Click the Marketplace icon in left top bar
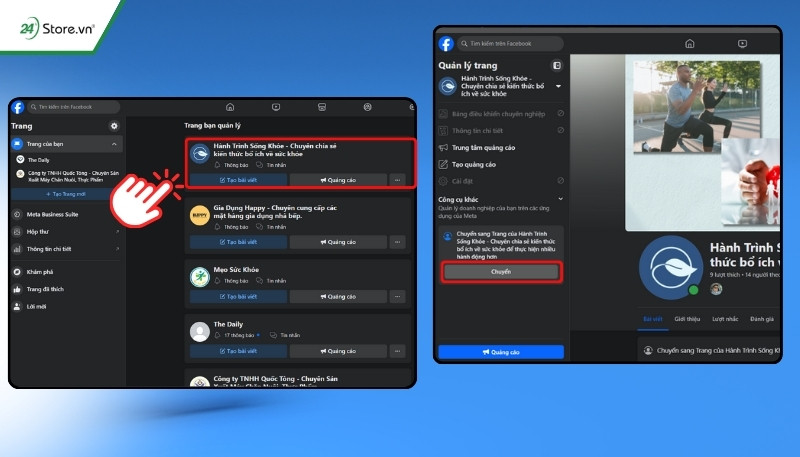Image resolution: width=800 pixels, height=457 pixels. tap(322, 107)
